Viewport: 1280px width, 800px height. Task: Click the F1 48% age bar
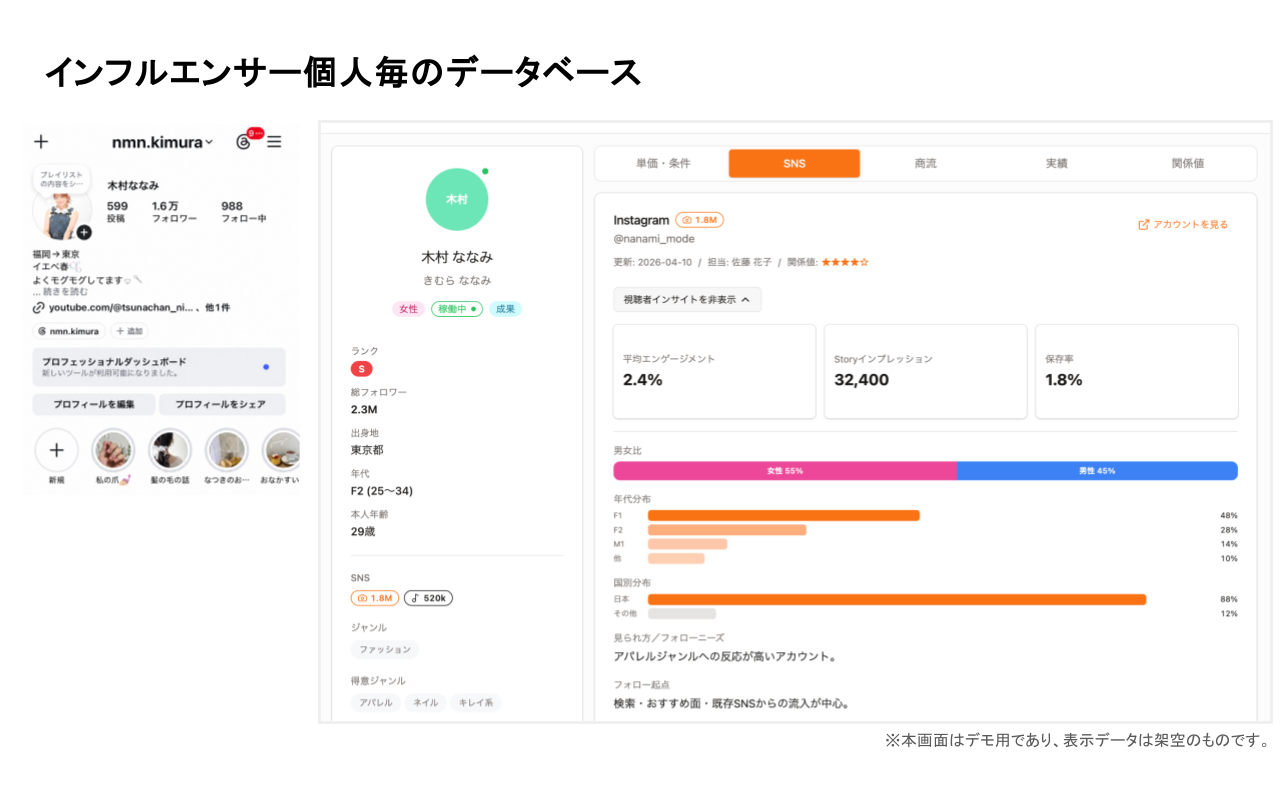pyautogui.click(x=783, y=516)
